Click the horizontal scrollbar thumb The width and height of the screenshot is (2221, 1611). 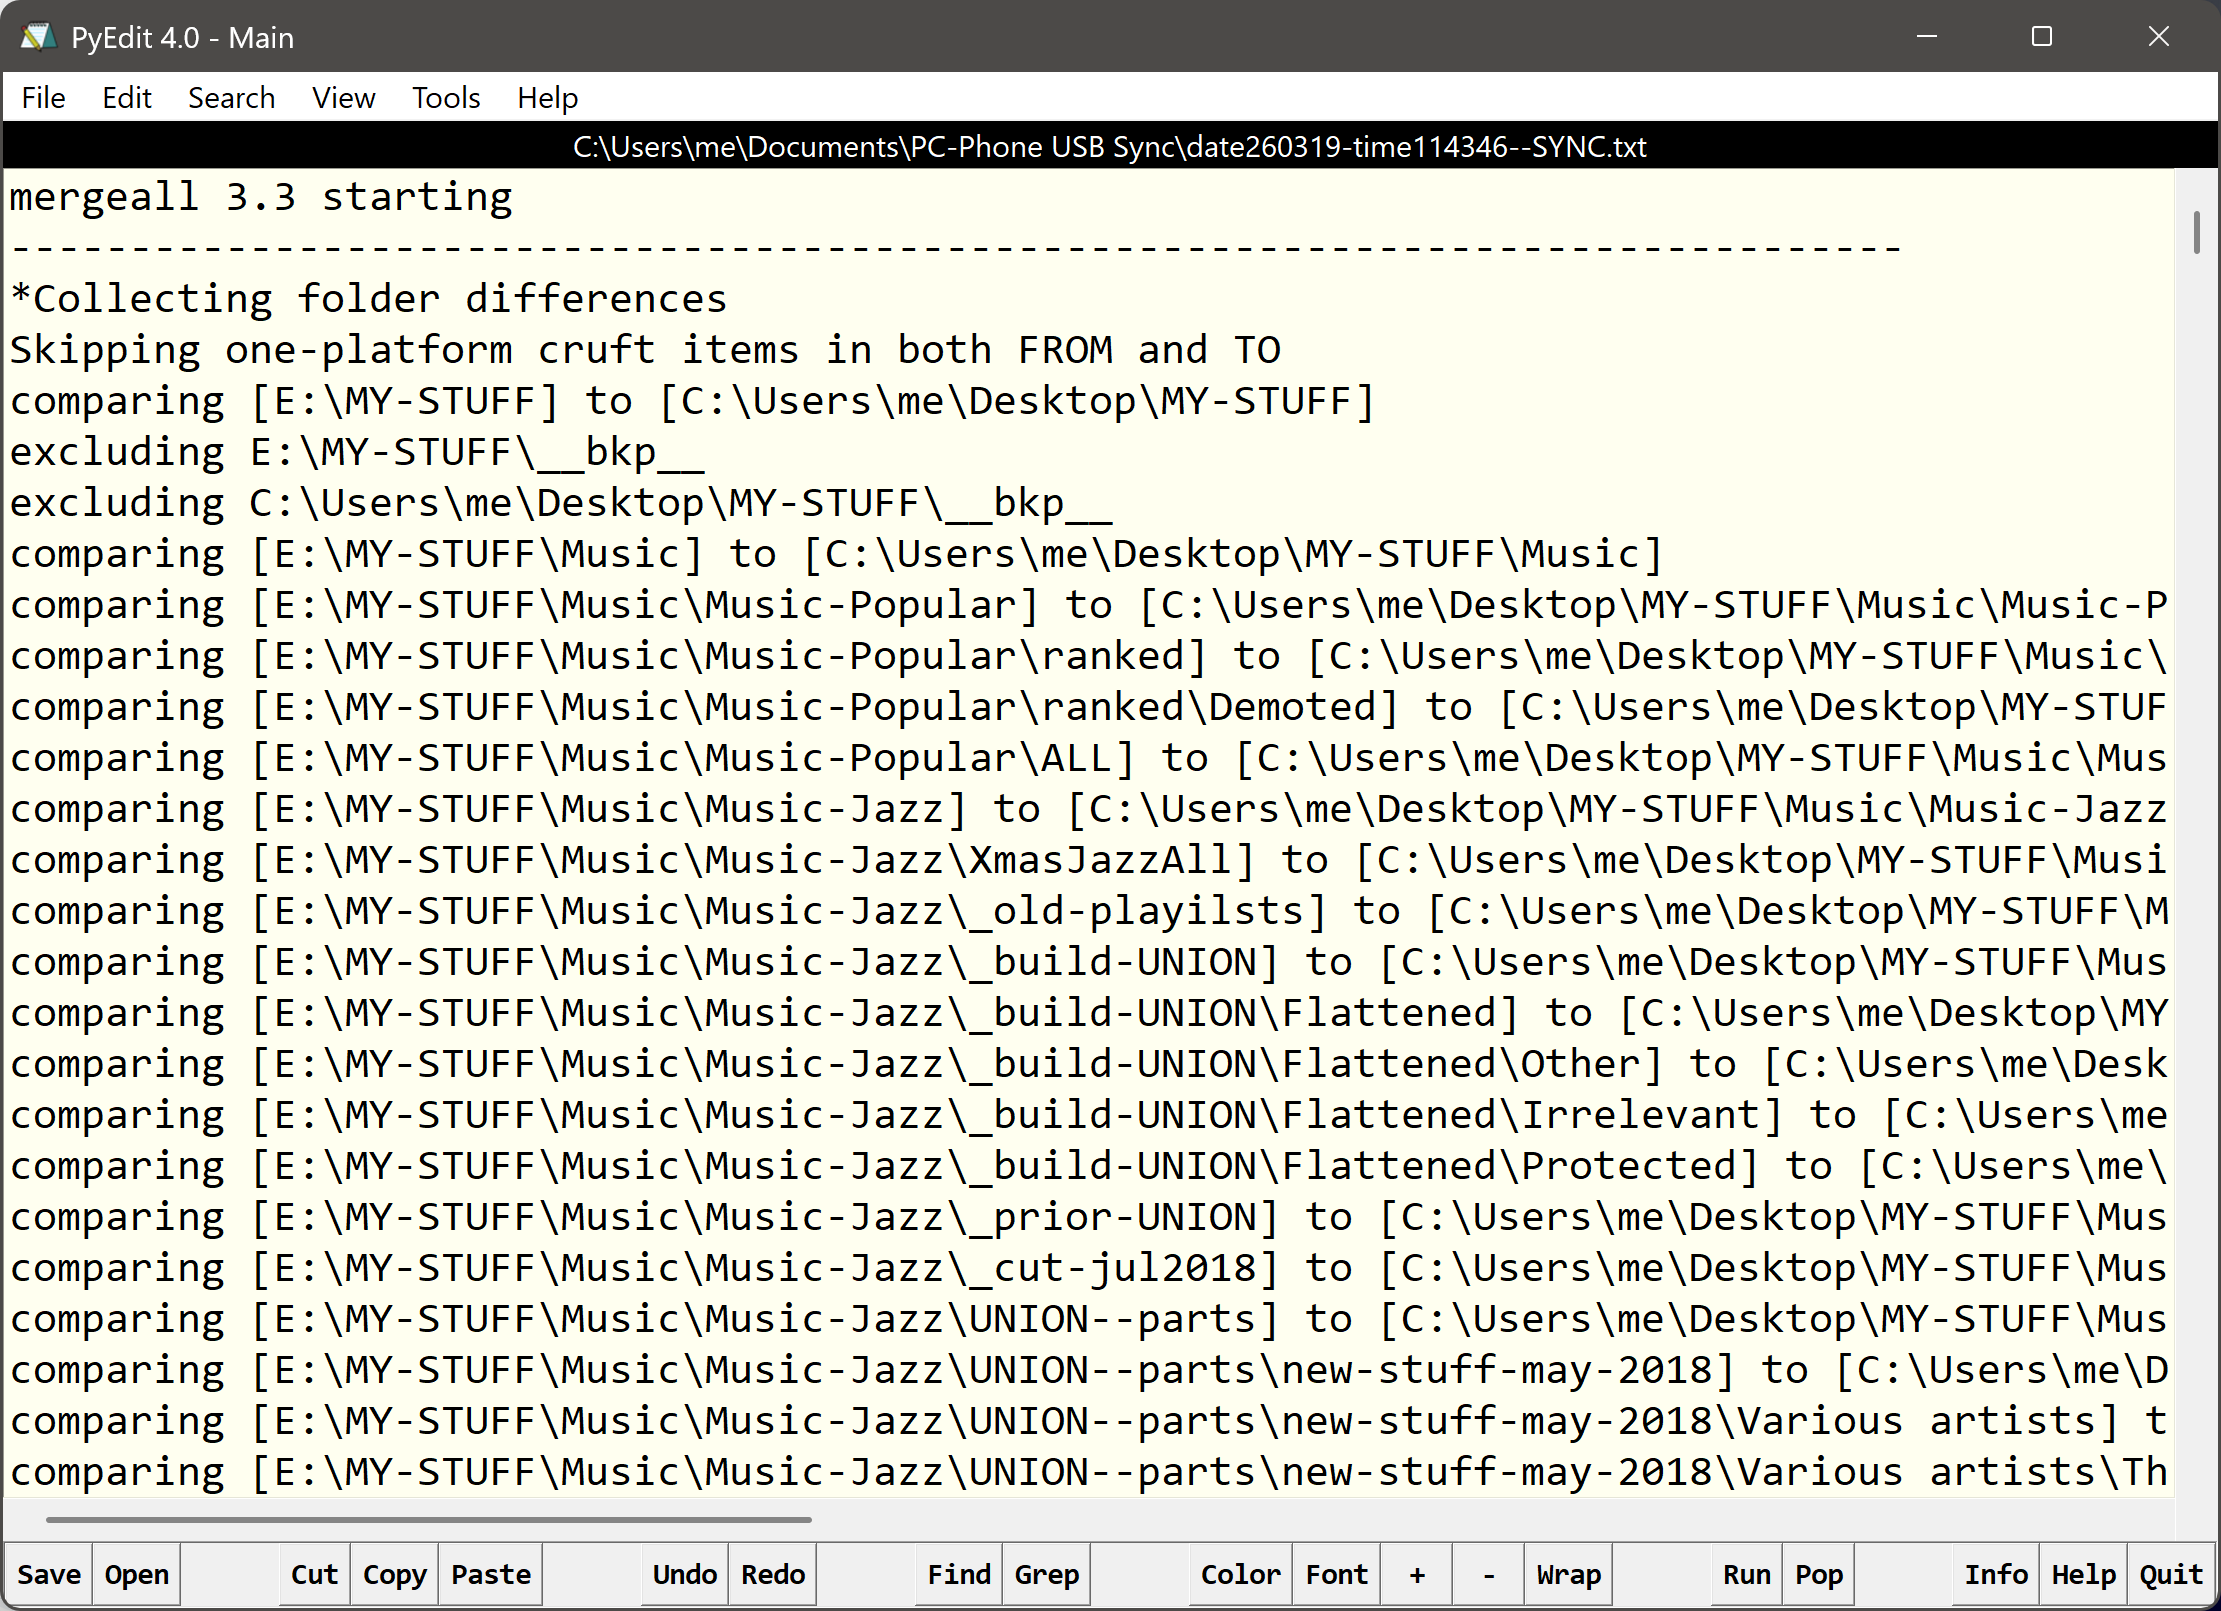click(x=428, y=1519)
